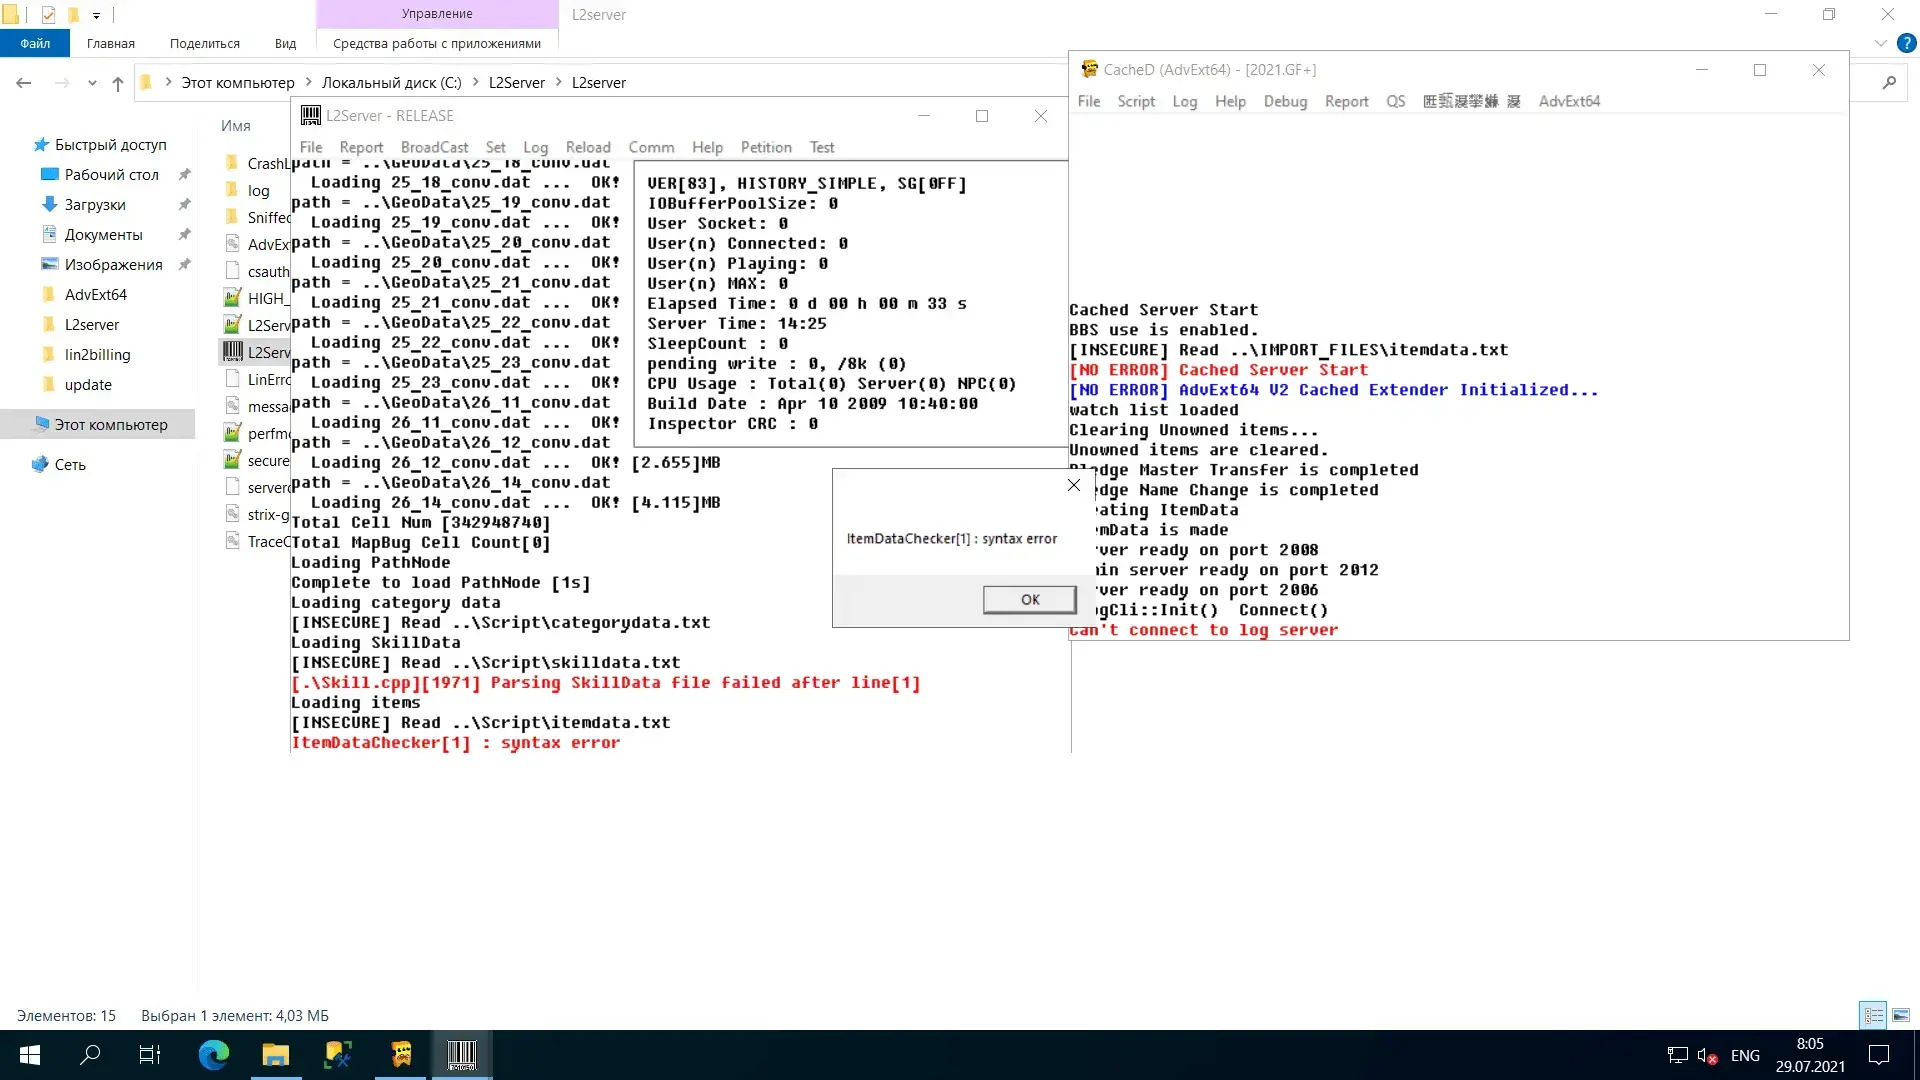Viewport: 1920px width, 1080px height.
Task: Open Reload menu in L2Server window
Action: [x=588, y=147]
